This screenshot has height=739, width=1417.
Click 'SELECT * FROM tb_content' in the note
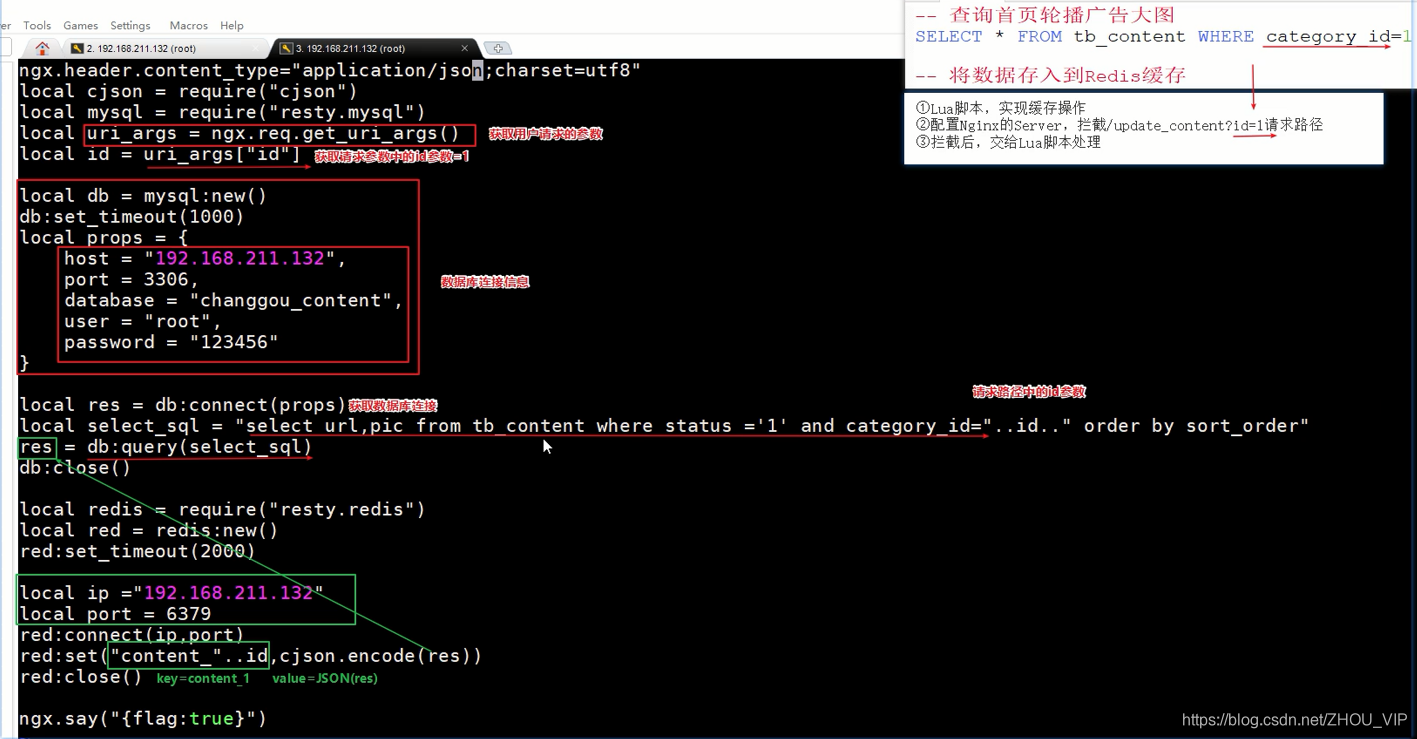[x=1050, y=37]
